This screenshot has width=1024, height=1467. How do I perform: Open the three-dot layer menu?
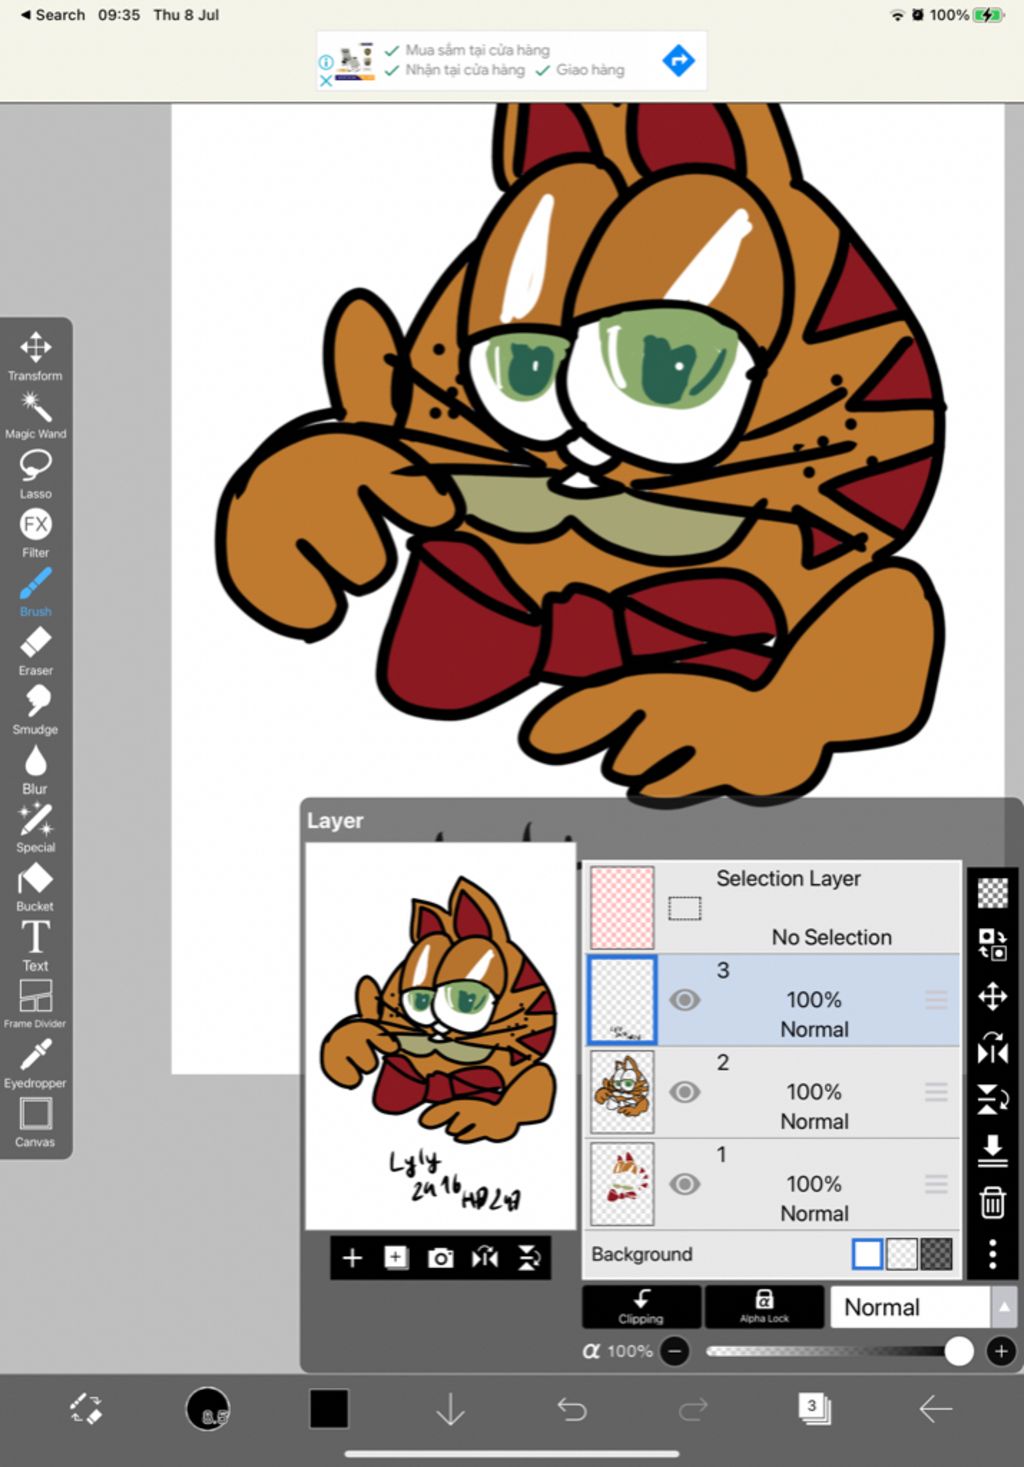coord(992,1254)
